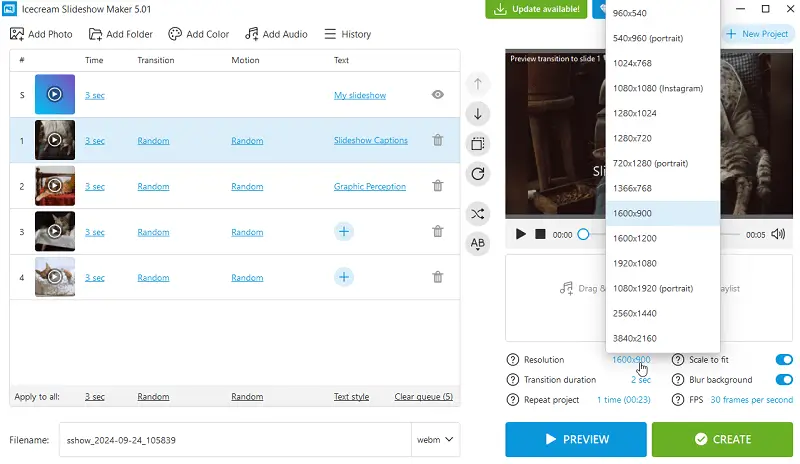Choose 1080x1080 (Instagram) resolution option
The height and width of the screenshot is (464, 800).
[x=657, y=88]
